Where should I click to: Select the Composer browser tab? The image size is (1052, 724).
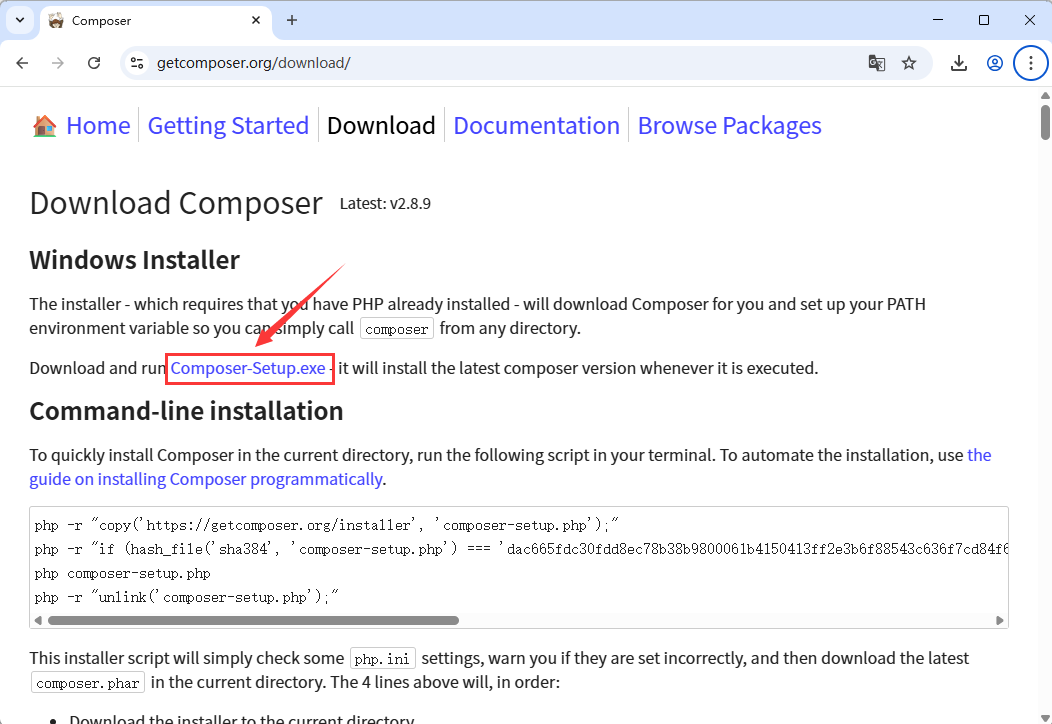click(156, 21)
